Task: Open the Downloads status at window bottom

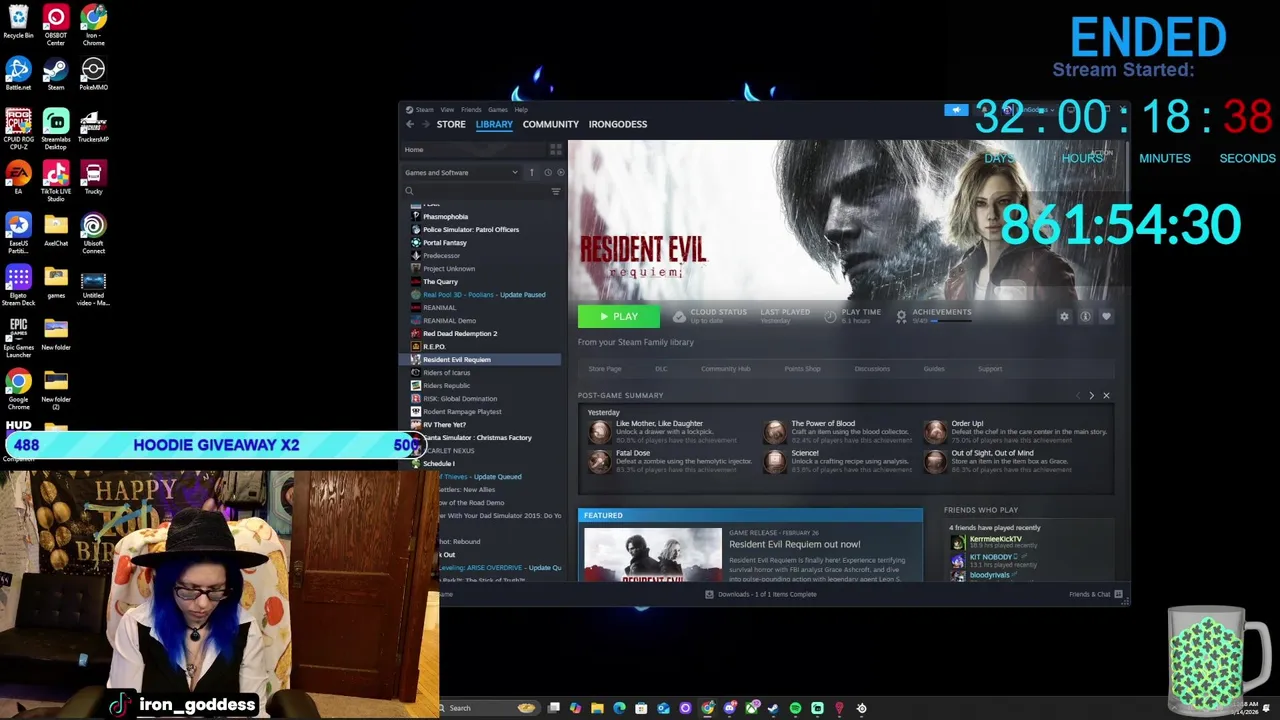Action: click(x=761, y=594)
